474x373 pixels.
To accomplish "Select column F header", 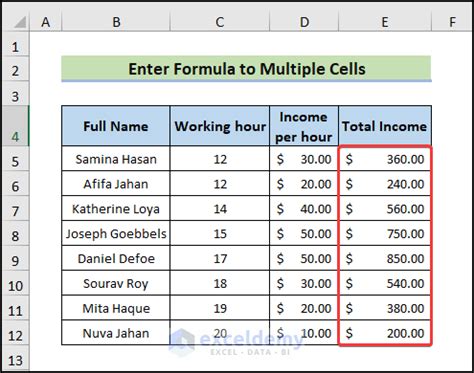I will pos(452,22).
